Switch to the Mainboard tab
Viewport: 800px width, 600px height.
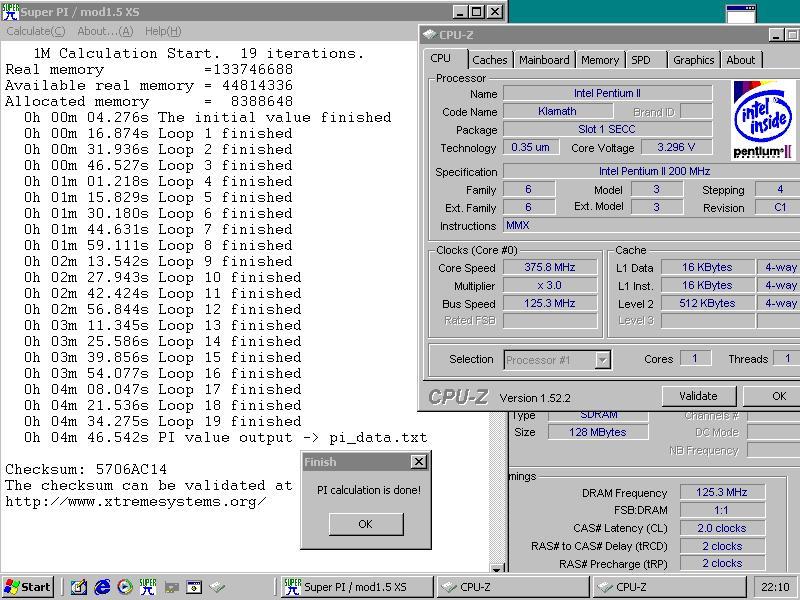[544, 60]
